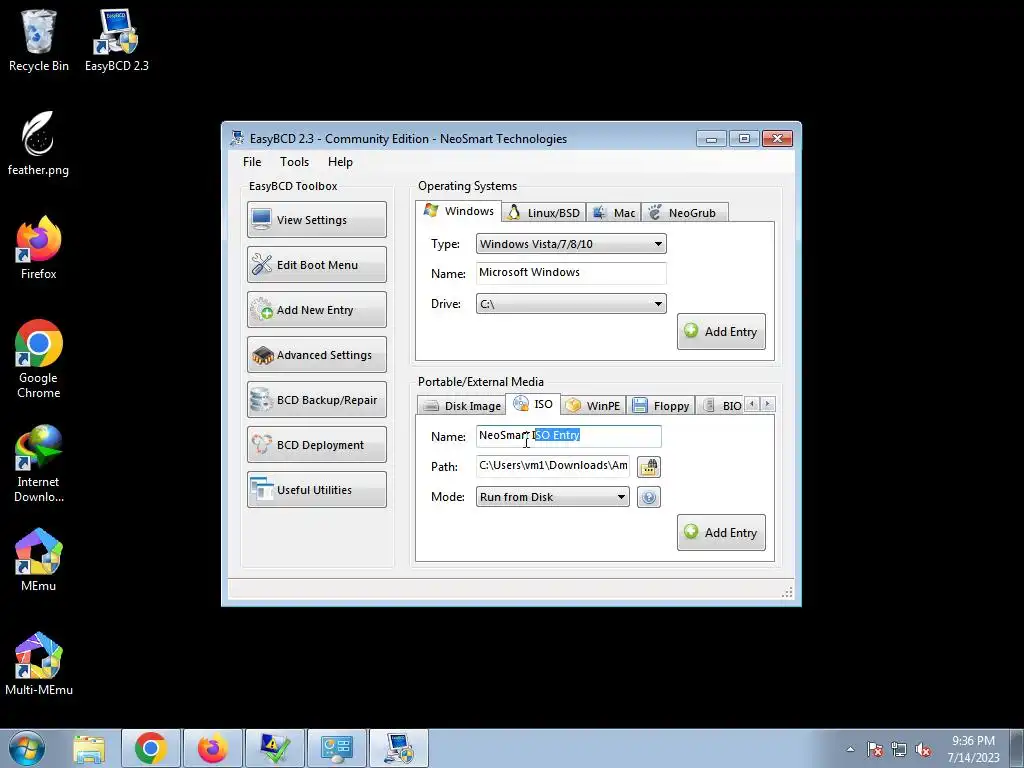
Task: Switch to the Windows tab
Action: click(458, 211)
